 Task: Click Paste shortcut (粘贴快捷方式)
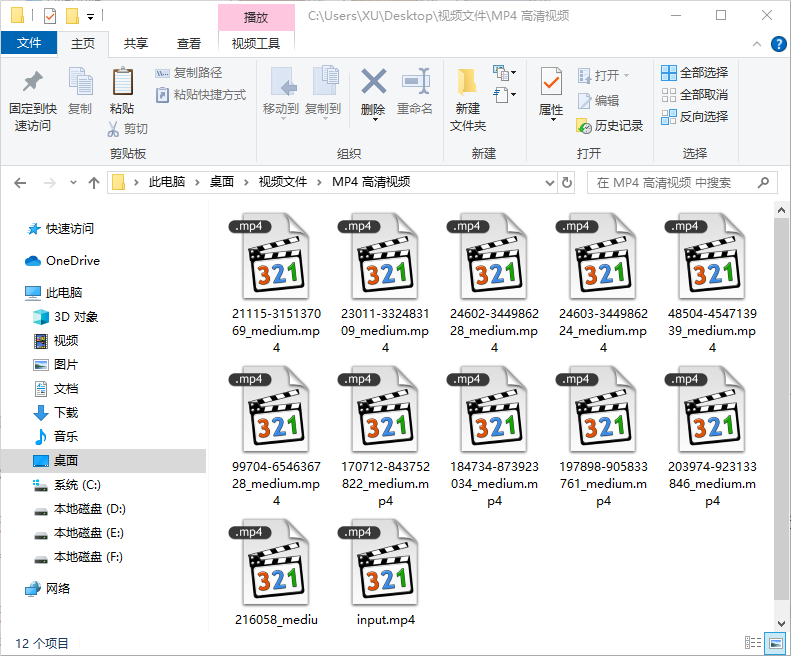click(201, 95)
